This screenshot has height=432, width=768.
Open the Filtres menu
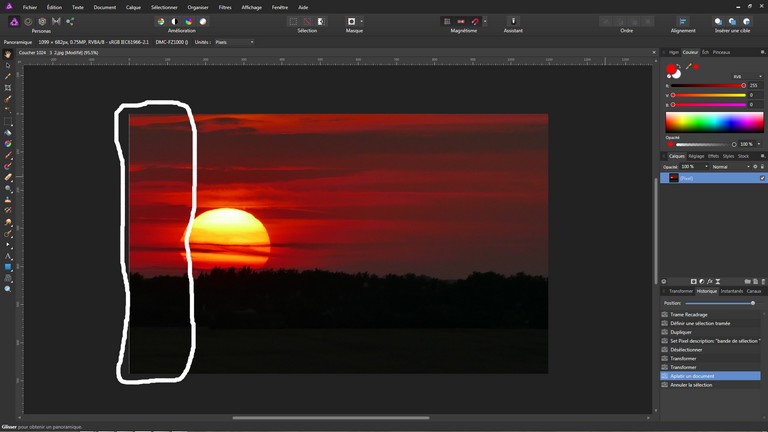coord(225,7)
